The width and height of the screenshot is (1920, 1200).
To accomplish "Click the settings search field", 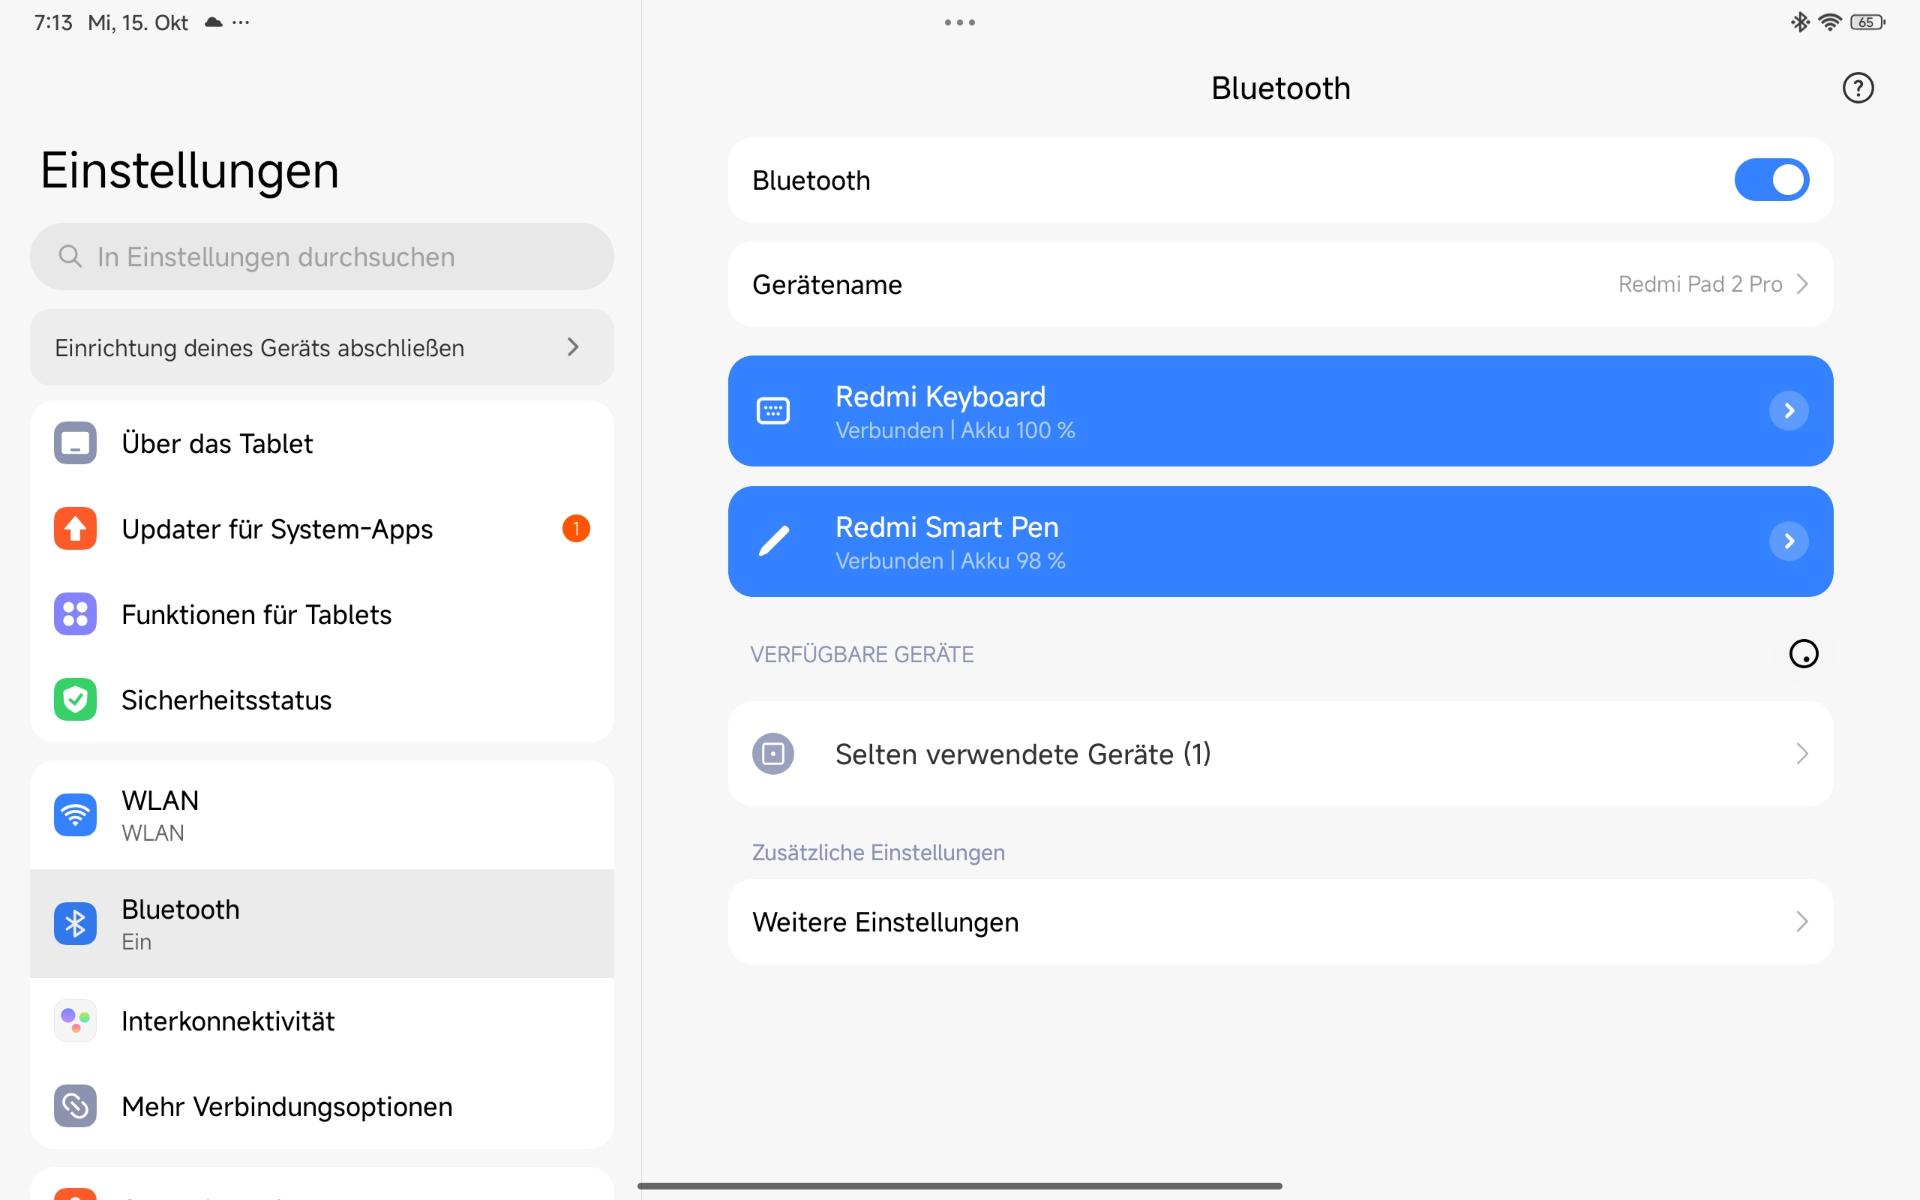I will tap(320, 257).
